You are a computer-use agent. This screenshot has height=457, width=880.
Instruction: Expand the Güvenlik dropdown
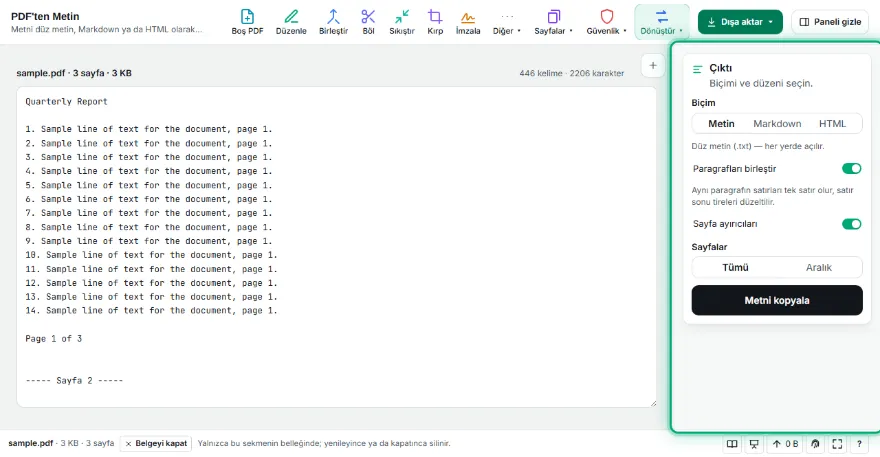(606, 22)
